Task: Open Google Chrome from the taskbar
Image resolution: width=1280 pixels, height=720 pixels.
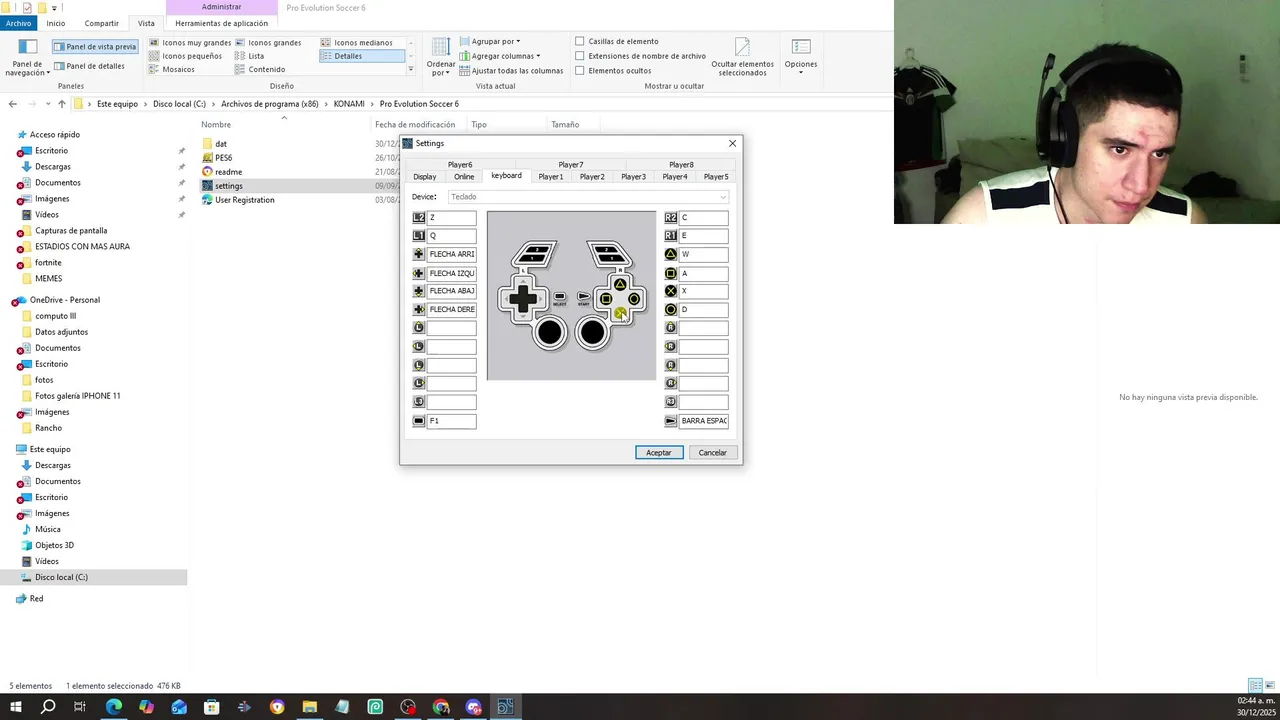Action: [441, 707]
